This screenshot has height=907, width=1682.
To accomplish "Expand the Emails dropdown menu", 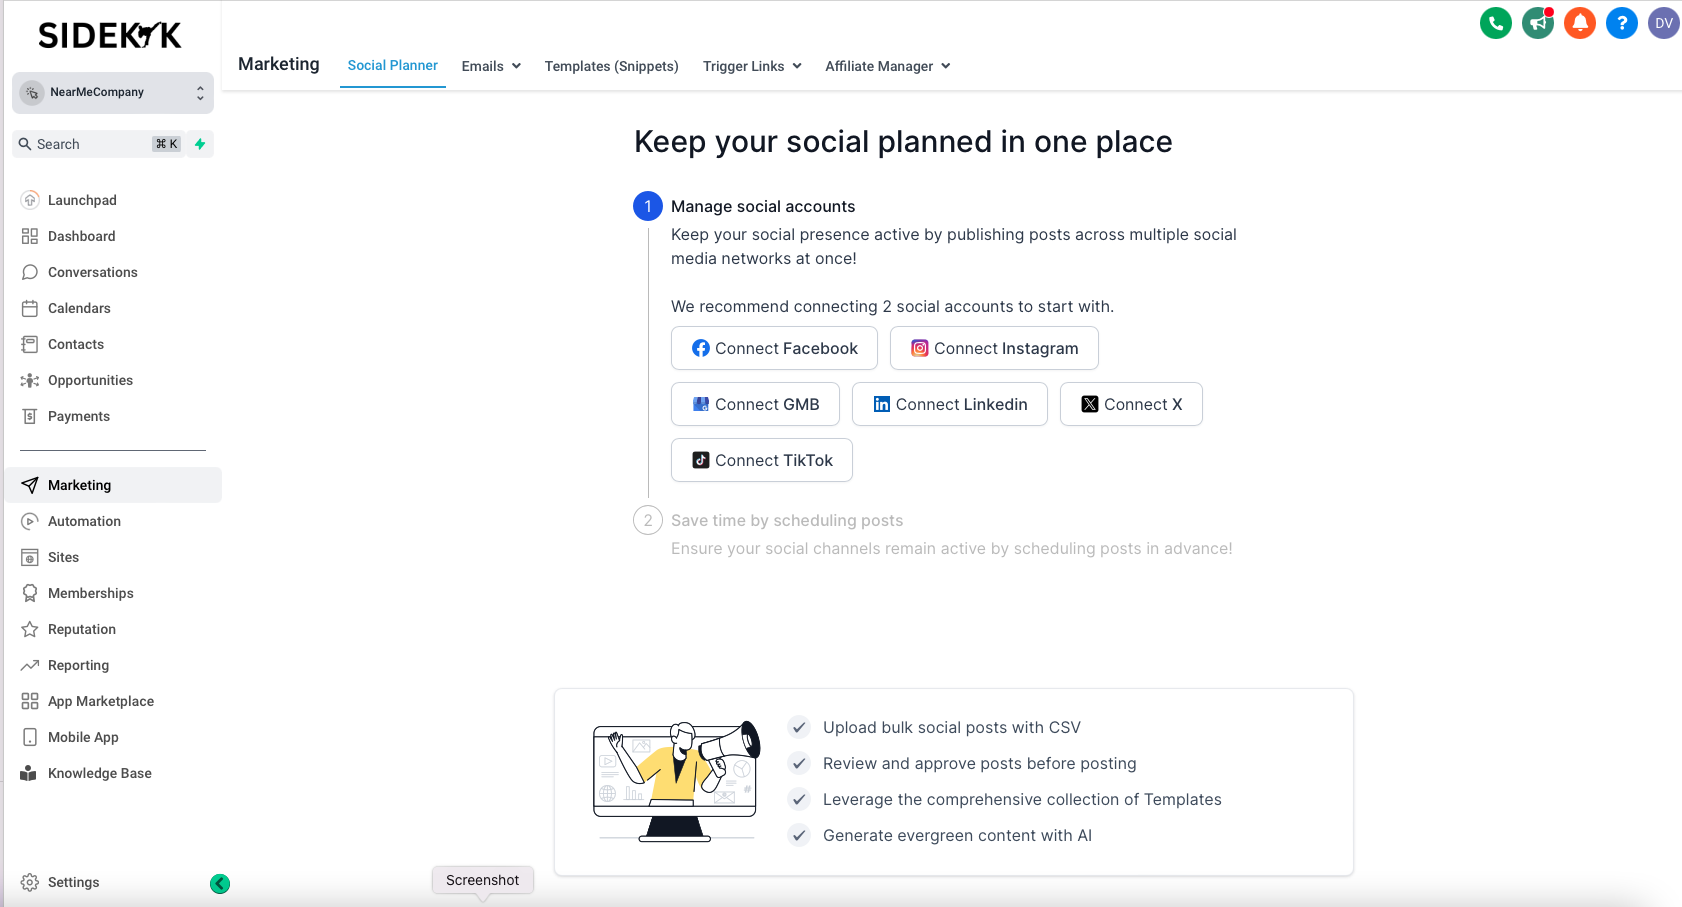I will coord(491,66).
